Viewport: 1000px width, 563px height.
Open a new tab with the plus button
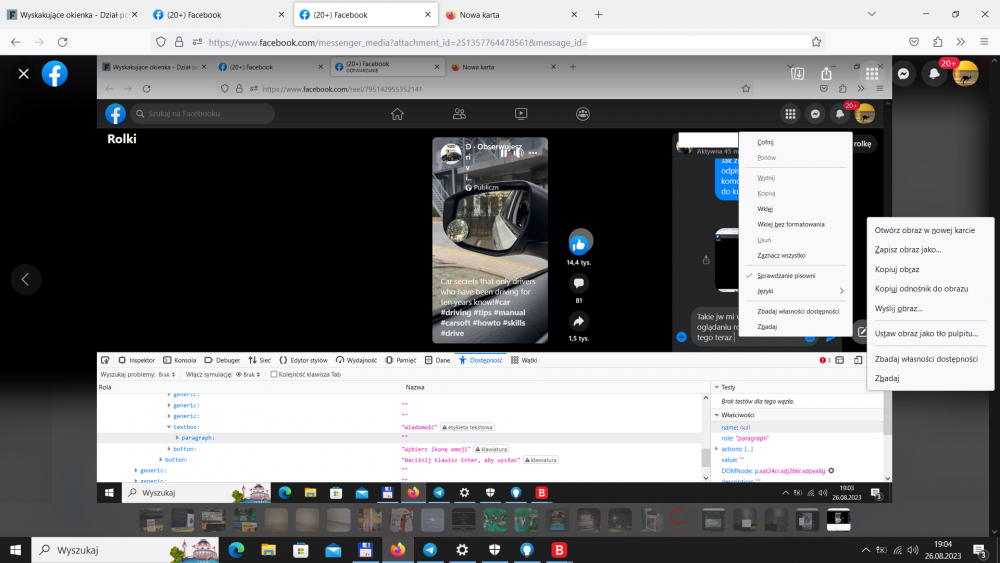pos(599,15)
